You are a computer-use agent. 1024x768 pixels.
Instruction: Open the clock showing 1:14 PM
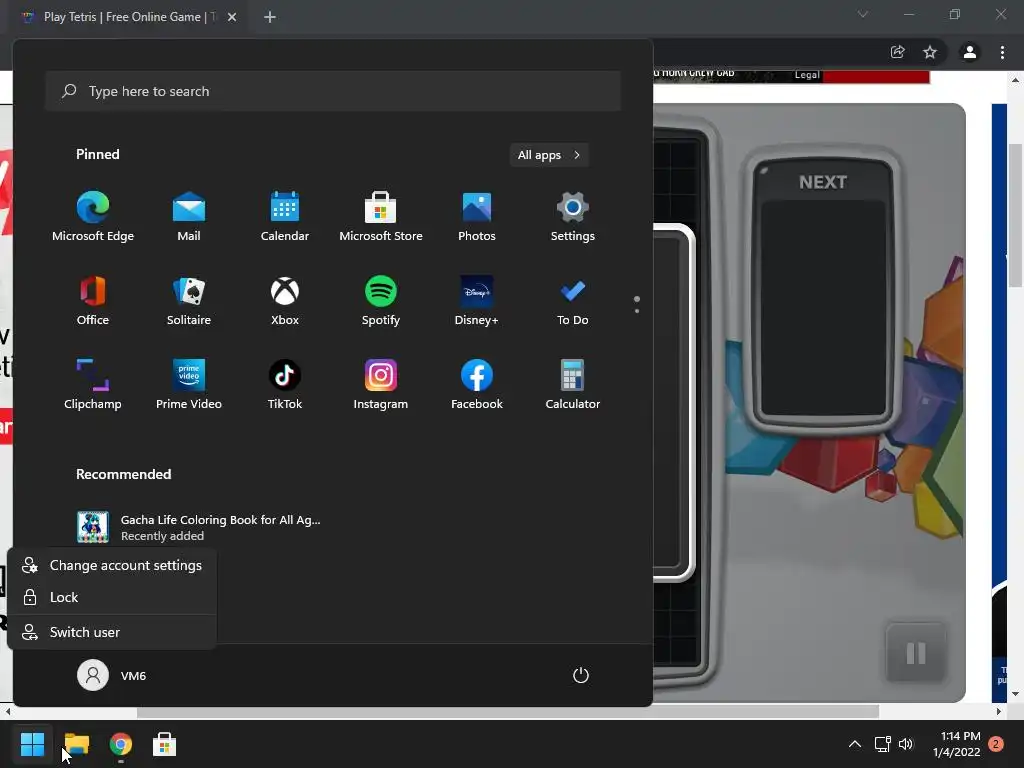[x=957, y=744]
